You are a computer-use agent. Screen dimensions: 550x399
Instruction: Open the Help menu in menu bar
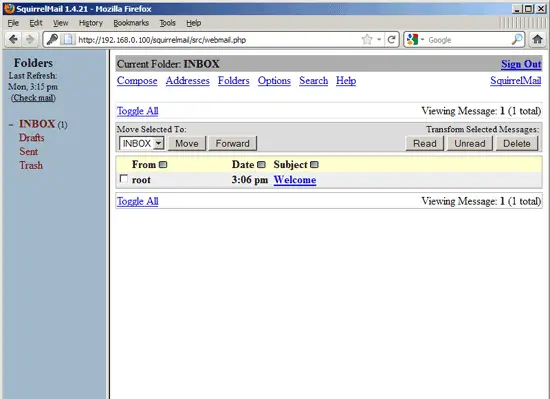194,23
